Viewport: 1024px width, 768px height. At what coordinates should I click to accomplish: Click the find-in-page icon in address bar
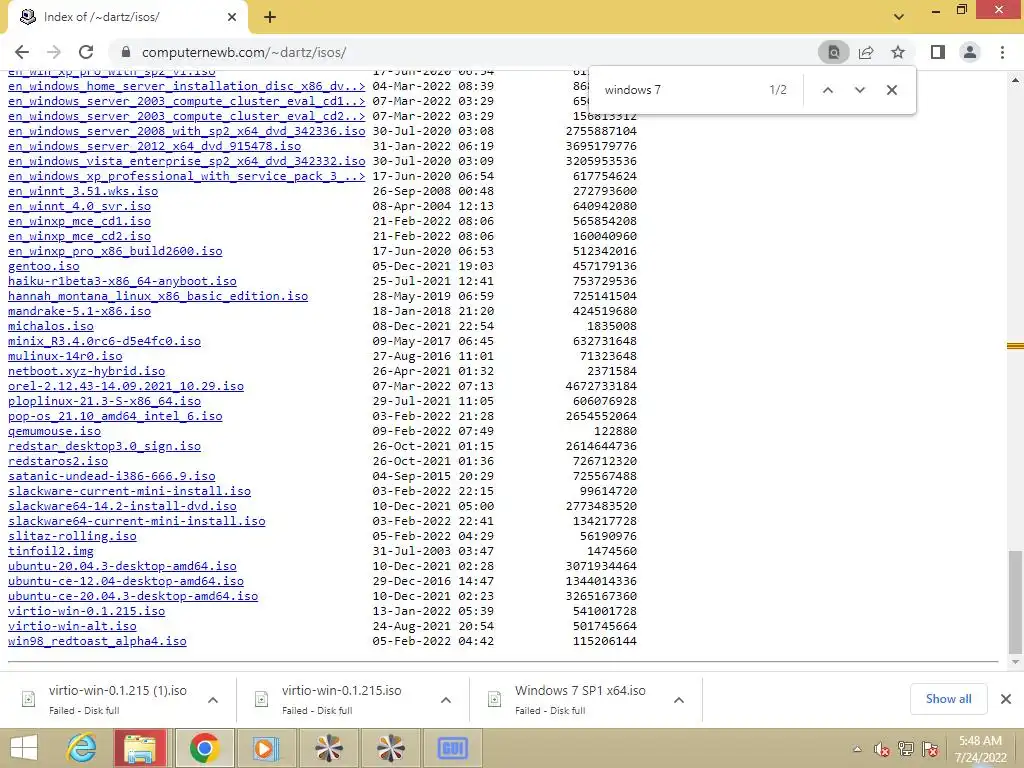click(x=834, y=52)
